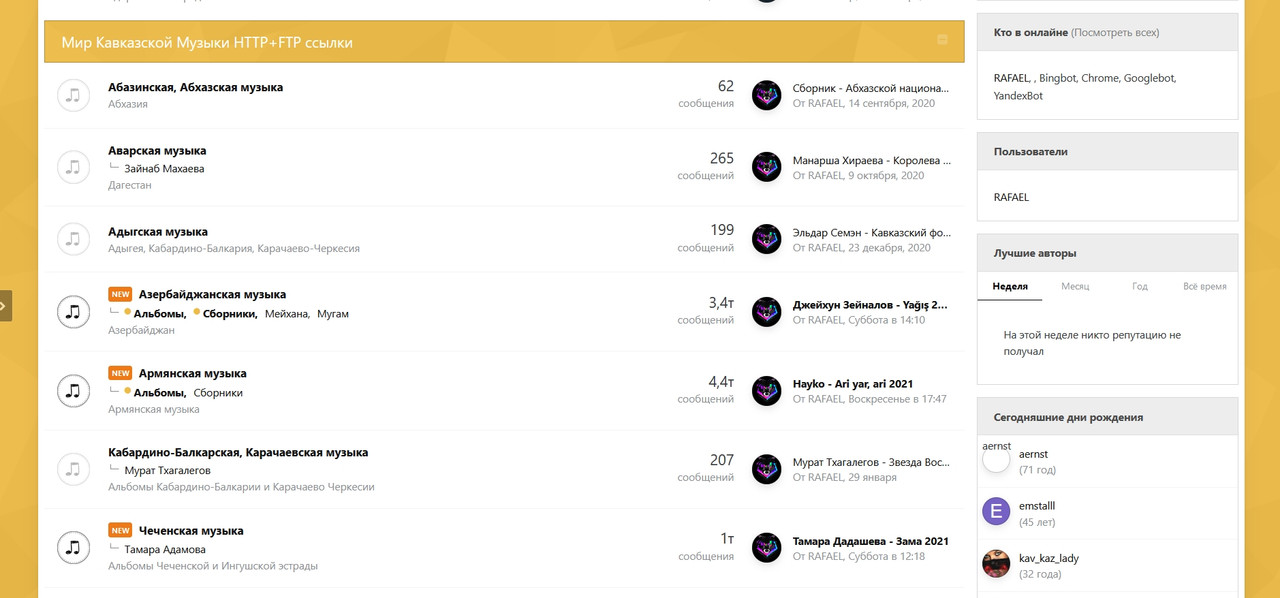Click the music note icon beside Кабардино-Балкарская, Карачаевская музыка
Screen dimensions: 1280x598
[73, 468]
